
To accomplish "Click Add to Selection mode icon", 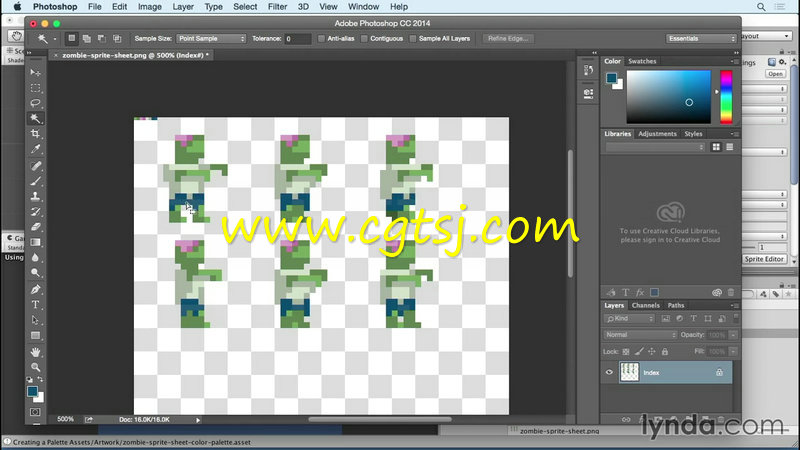I will [87, 38].
